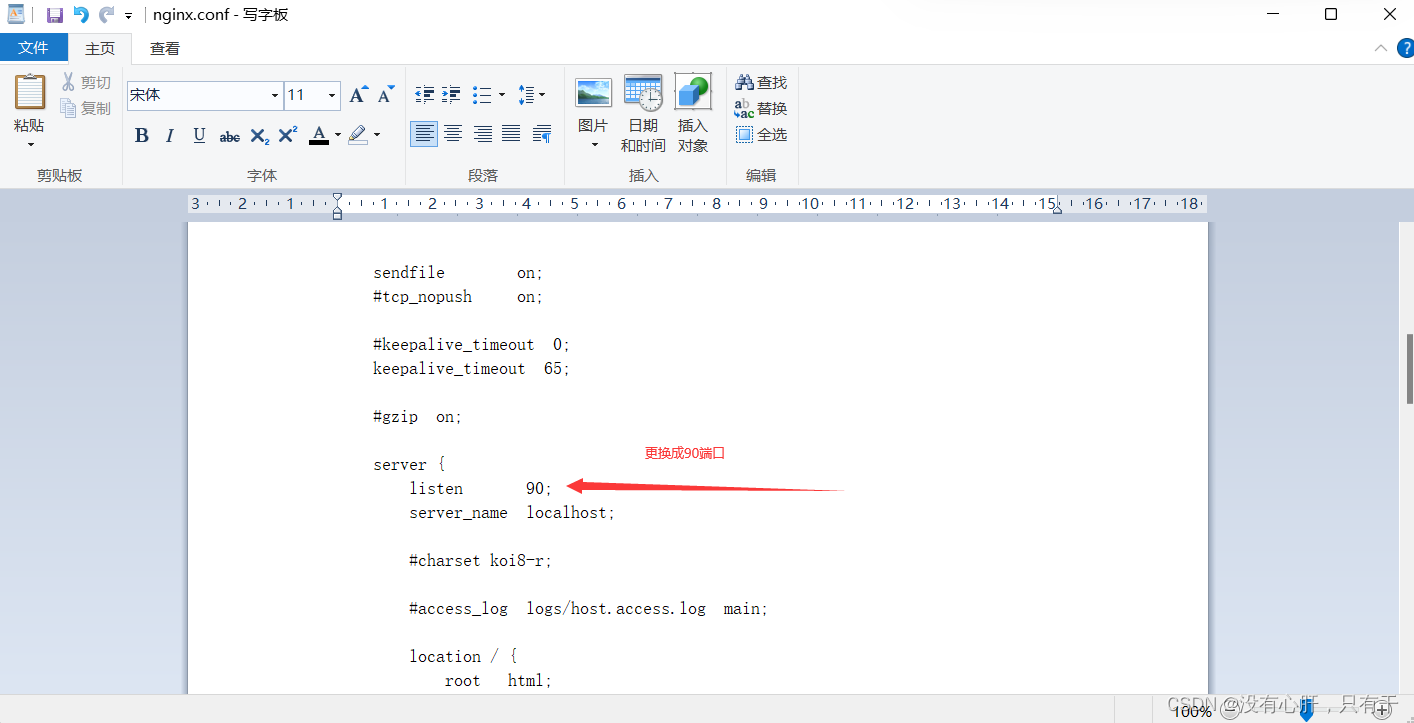Open the Quick Access Toolbar customize arrow
Viewport: 1414px width, 723px height.
tap(128, 16)
